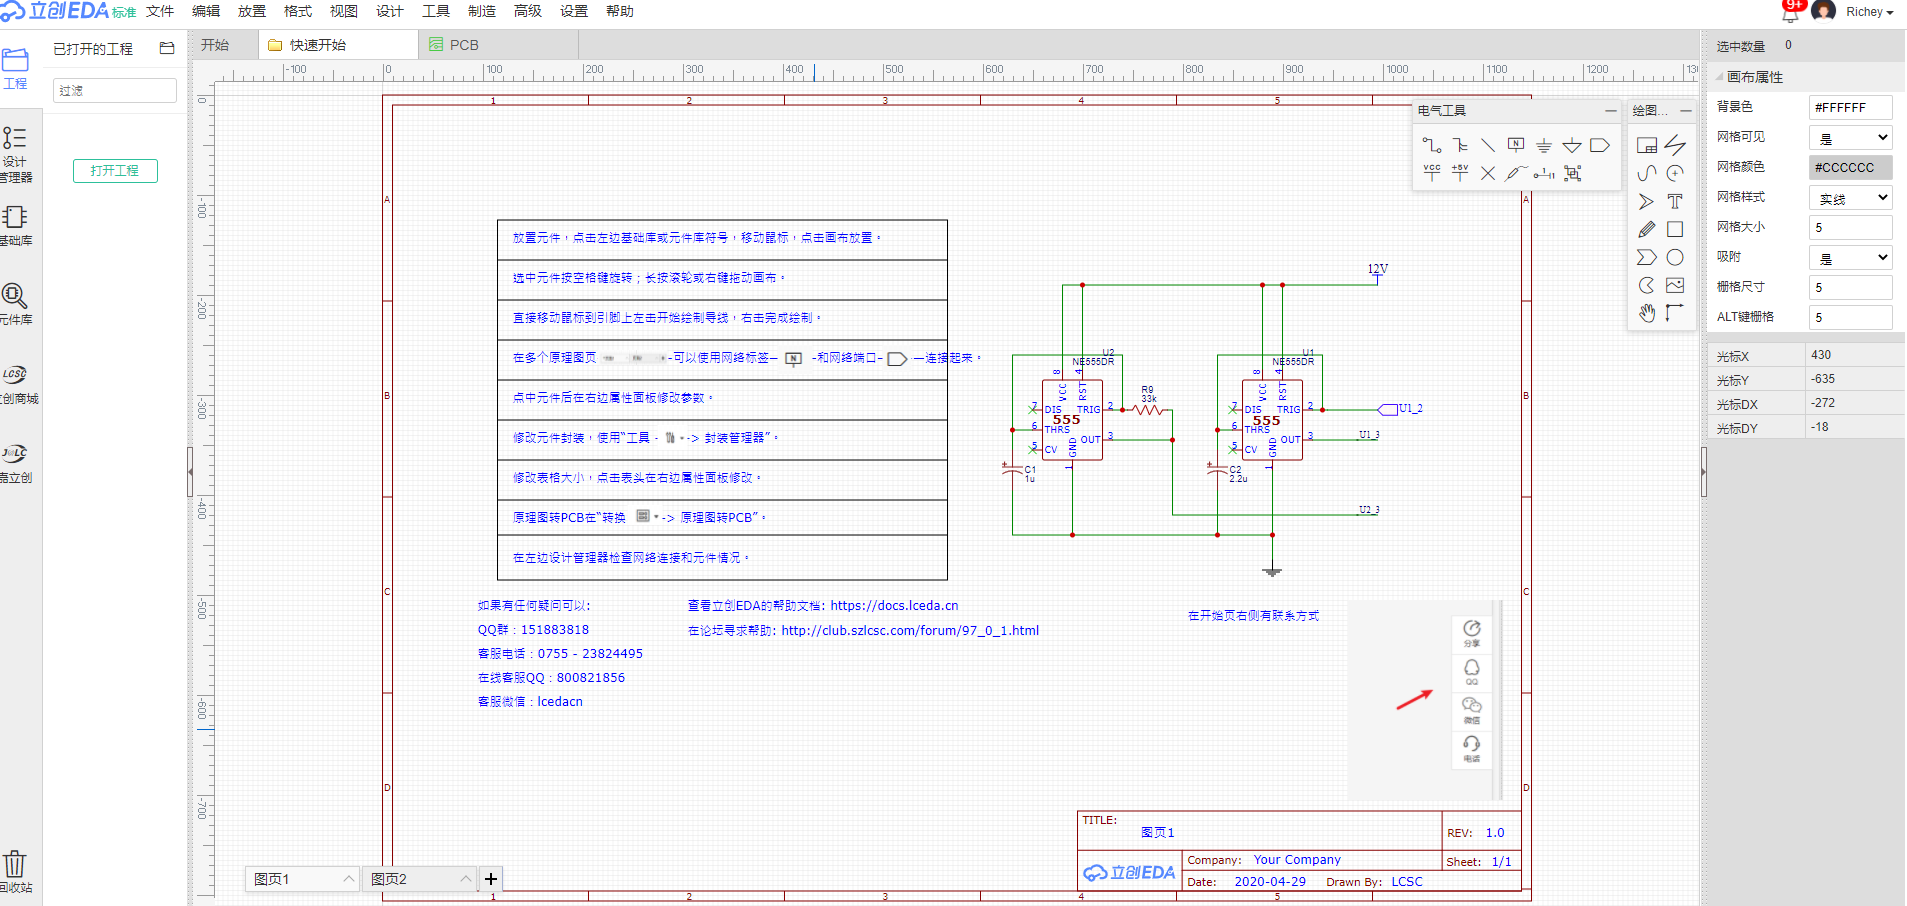The width and height of the screenshot is (1907, 906).
Task: Select the ellipse drawing tool
Action: [x=1675, y=257]
